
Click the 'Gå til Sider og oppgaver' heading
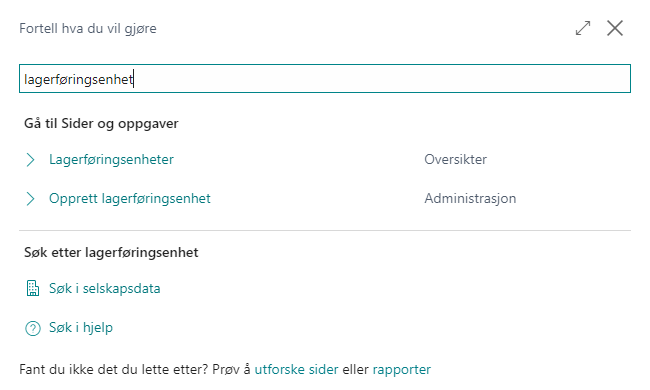(101, 124)
